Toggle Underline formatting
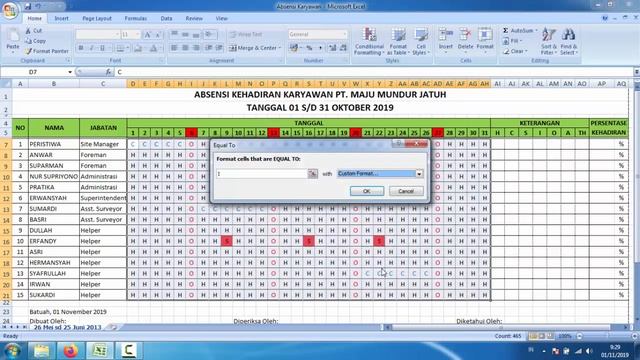 click(x=102, y=48)
